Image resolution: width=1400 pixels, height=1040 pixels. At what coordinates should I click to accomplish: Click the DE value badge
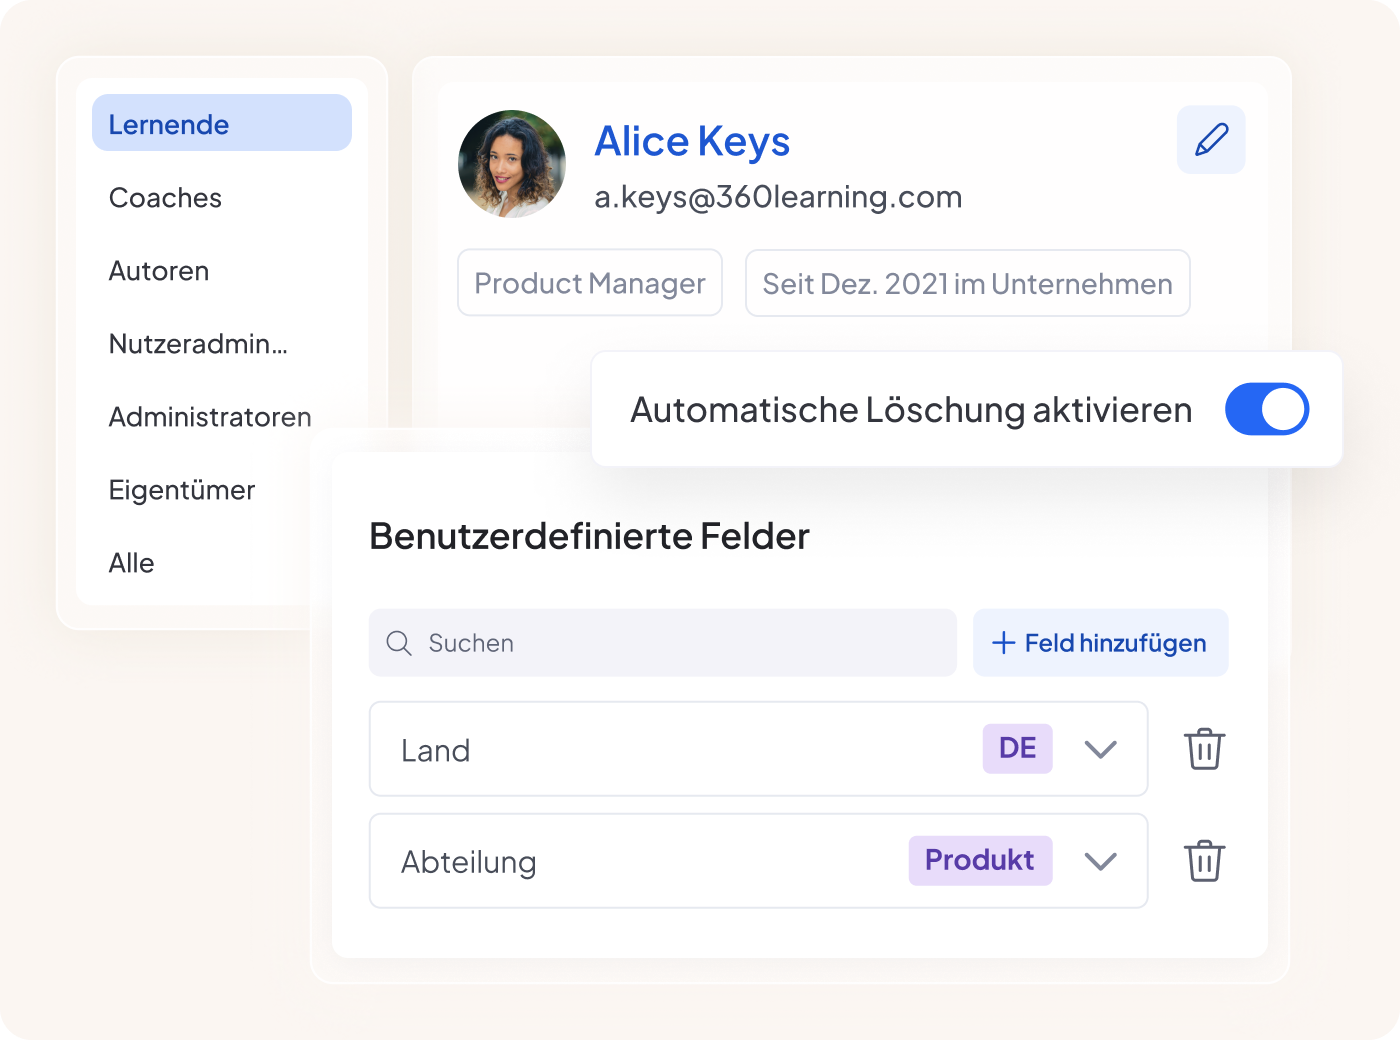pyautogui.click(x=1018, y=748)
